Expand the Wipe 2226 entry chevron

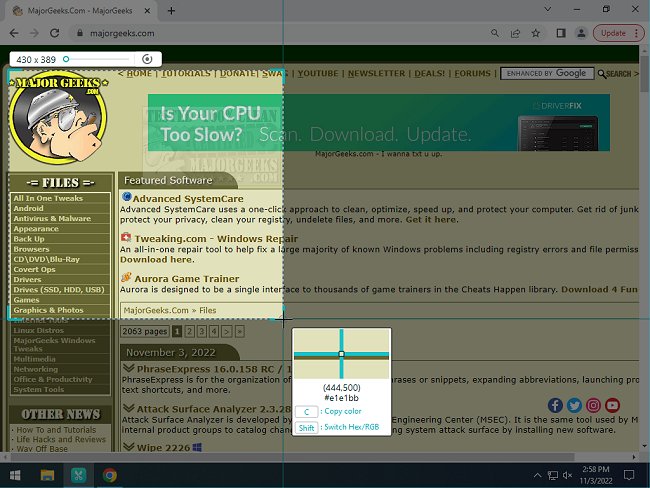(129, 447)
